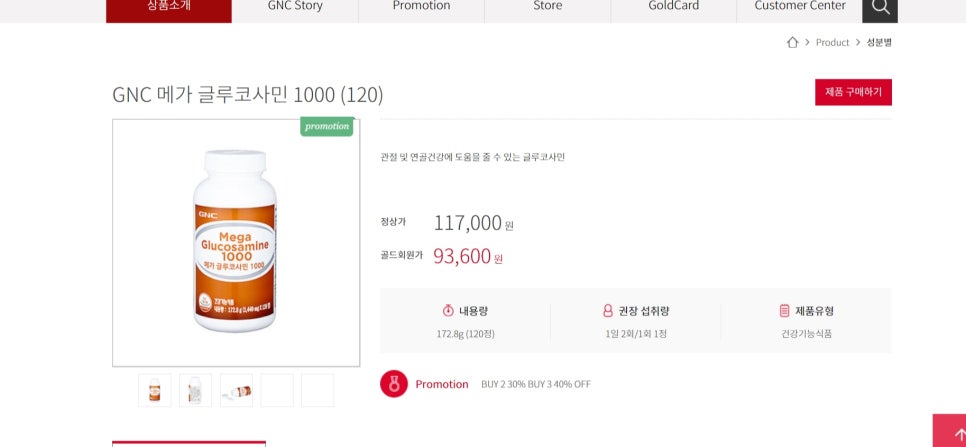The height and width of the screenshot is (447, 966).
Task: Open the Customer Center menu
Action: 799,8
